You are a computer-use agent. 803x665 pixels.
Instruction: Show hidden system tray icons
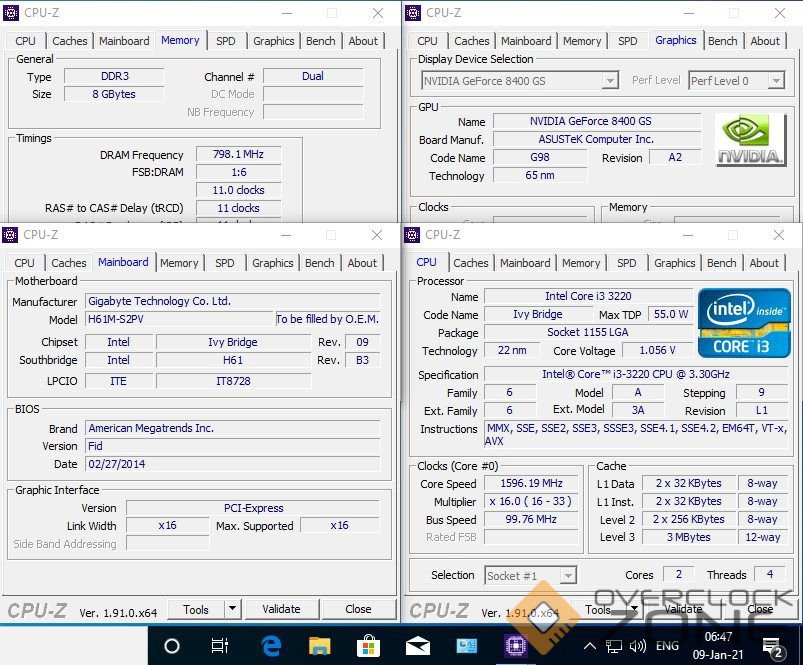[590, 646]
